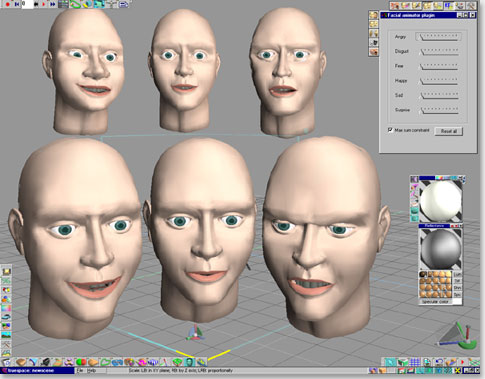The height and width of the screenshot is (379, 485).
Task: Move the Angry expression slider
Action: pos(439,37)
